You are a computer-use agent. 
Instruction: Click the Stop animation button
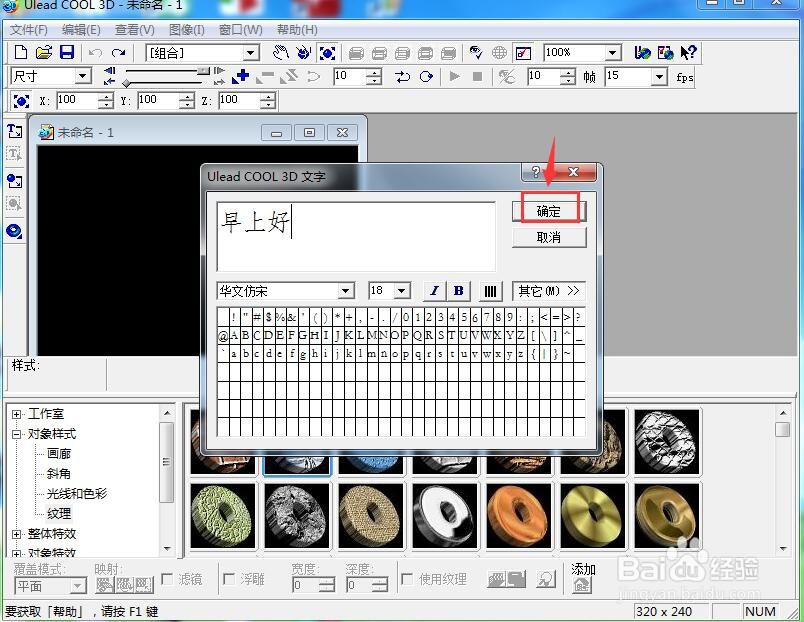[477, 76]
